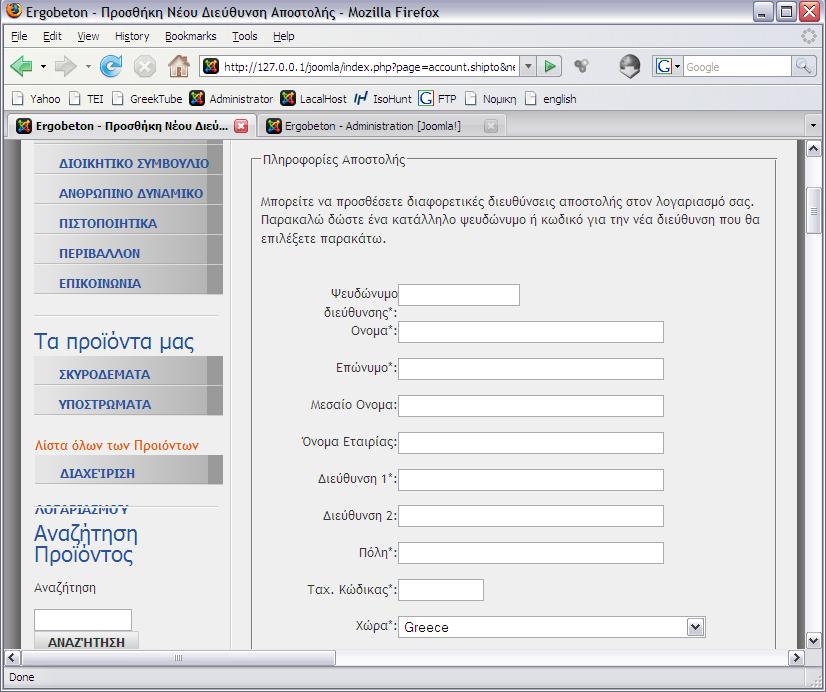Open the File menu

pyautogui.click(x=19, y=36)
